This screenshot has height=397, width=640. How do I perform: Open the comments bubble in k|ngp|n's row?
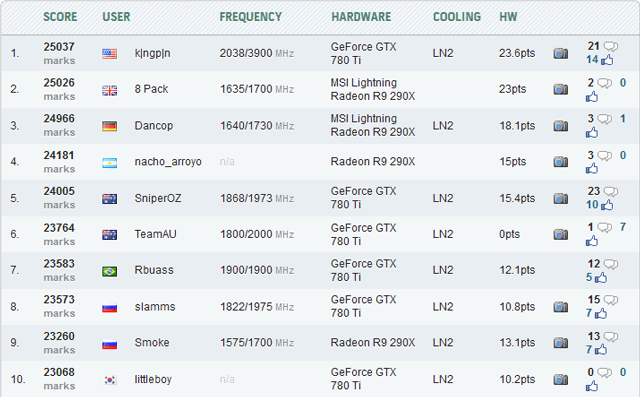(611, 47)
